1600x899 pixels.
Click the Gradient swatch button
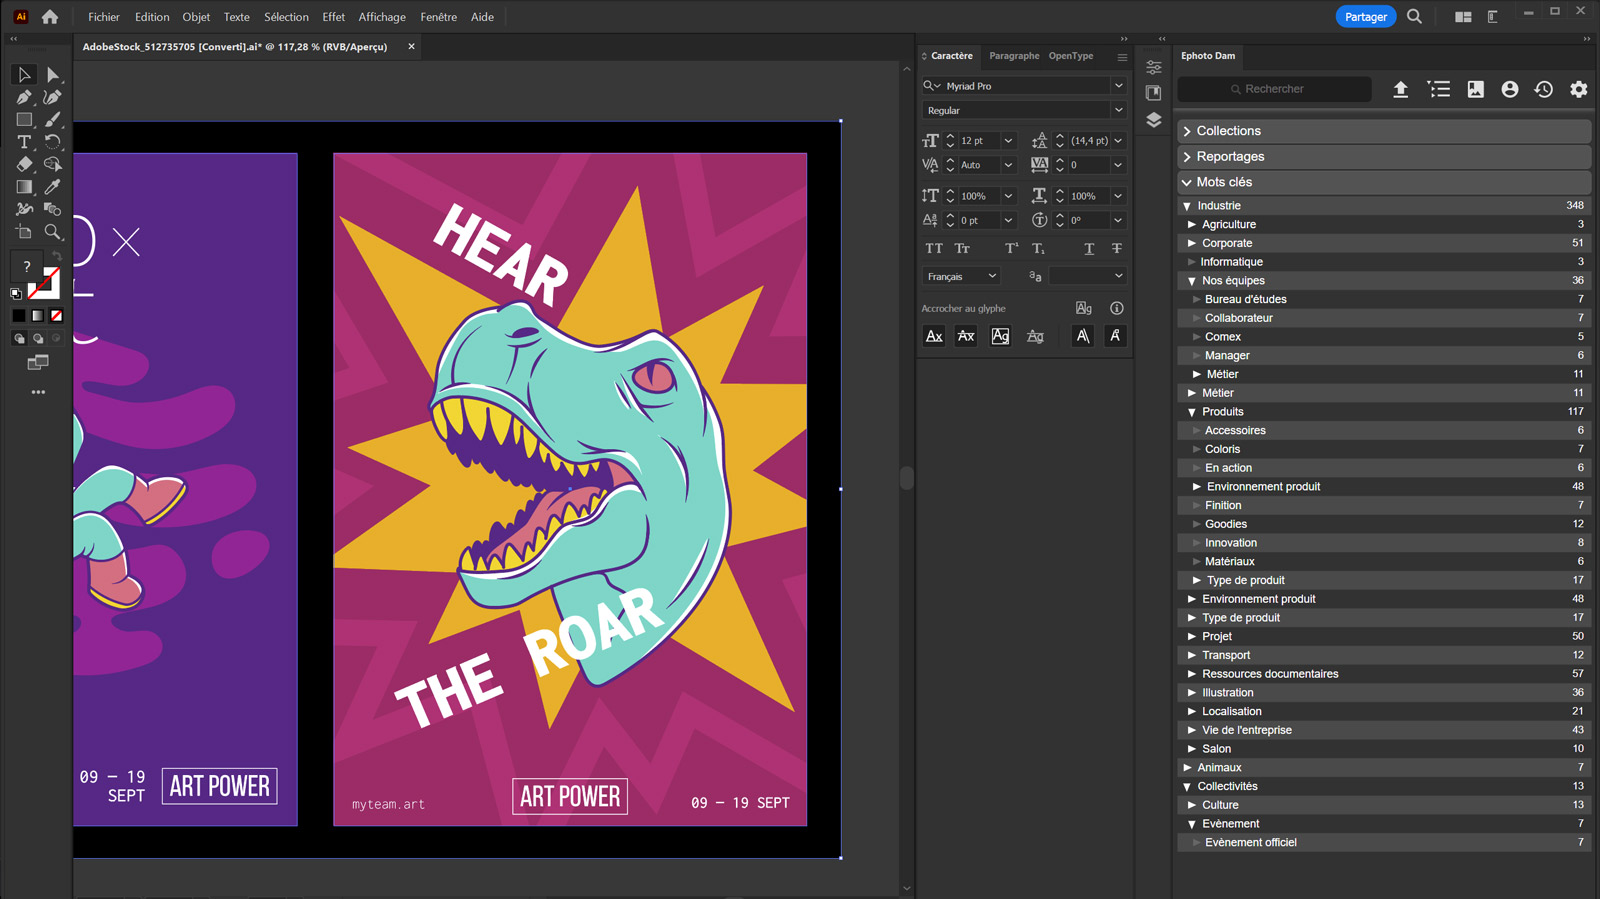[38, 316]
